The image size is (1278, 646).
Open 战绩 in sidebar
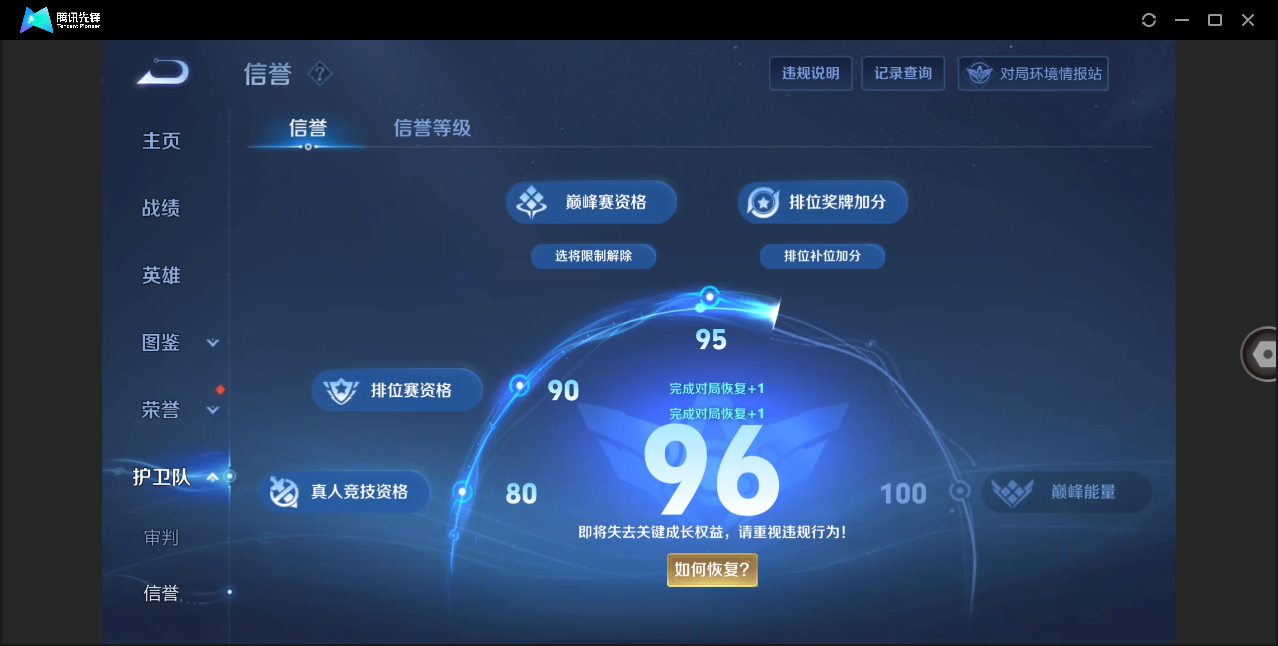(161, 208)
